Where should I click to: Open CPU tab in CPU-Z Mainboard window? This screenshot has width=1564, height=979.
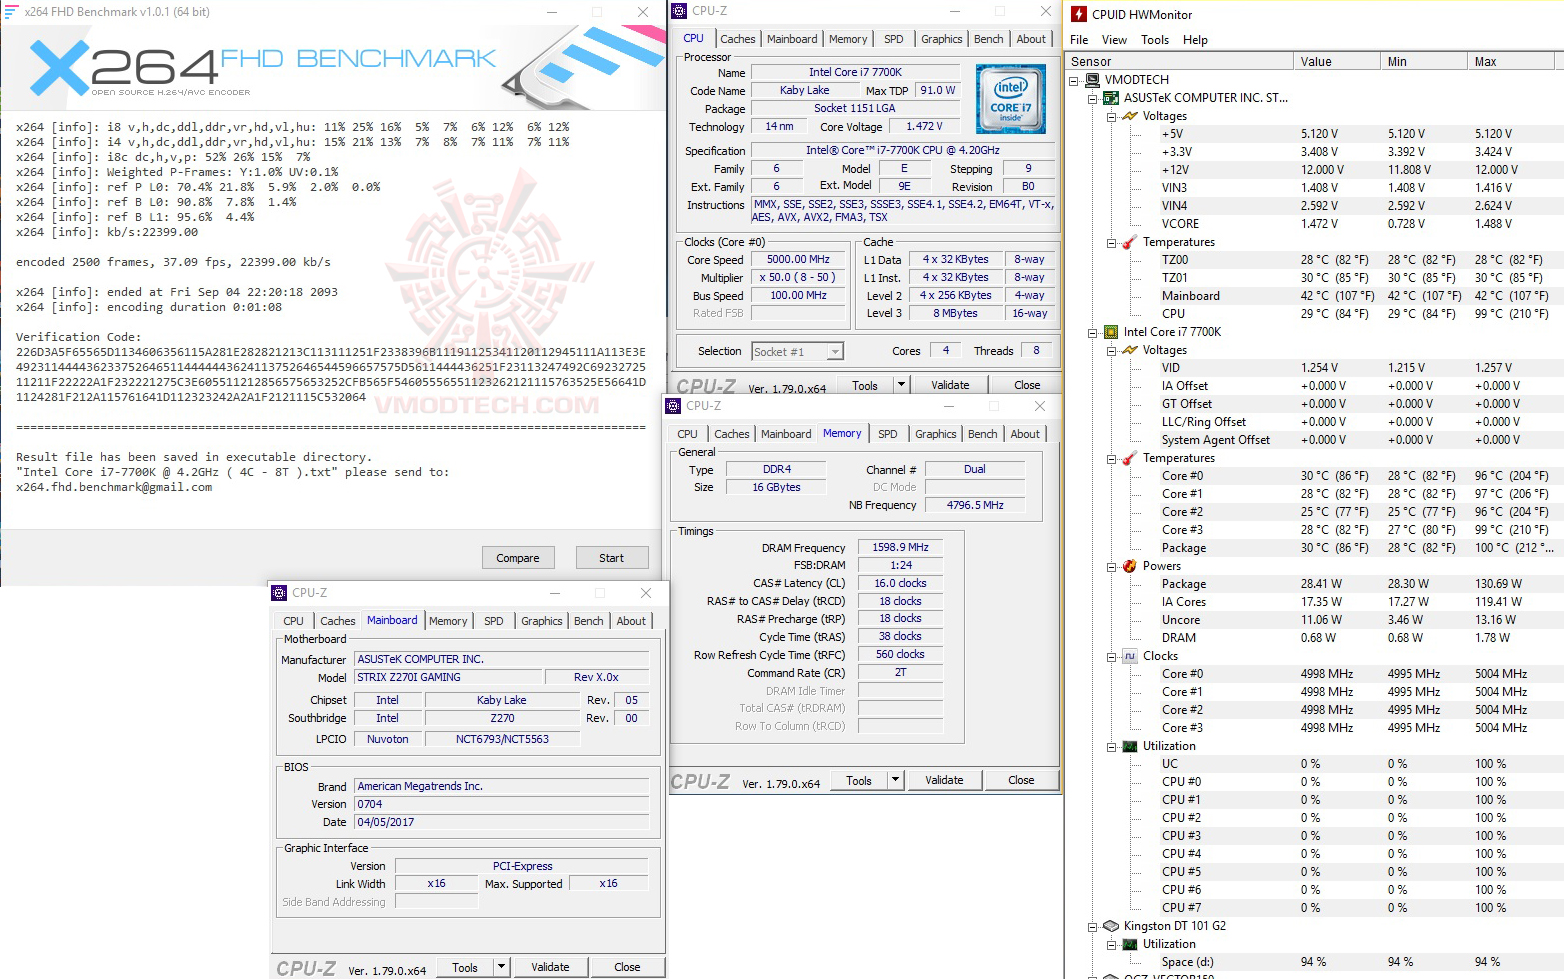point(293,621)
